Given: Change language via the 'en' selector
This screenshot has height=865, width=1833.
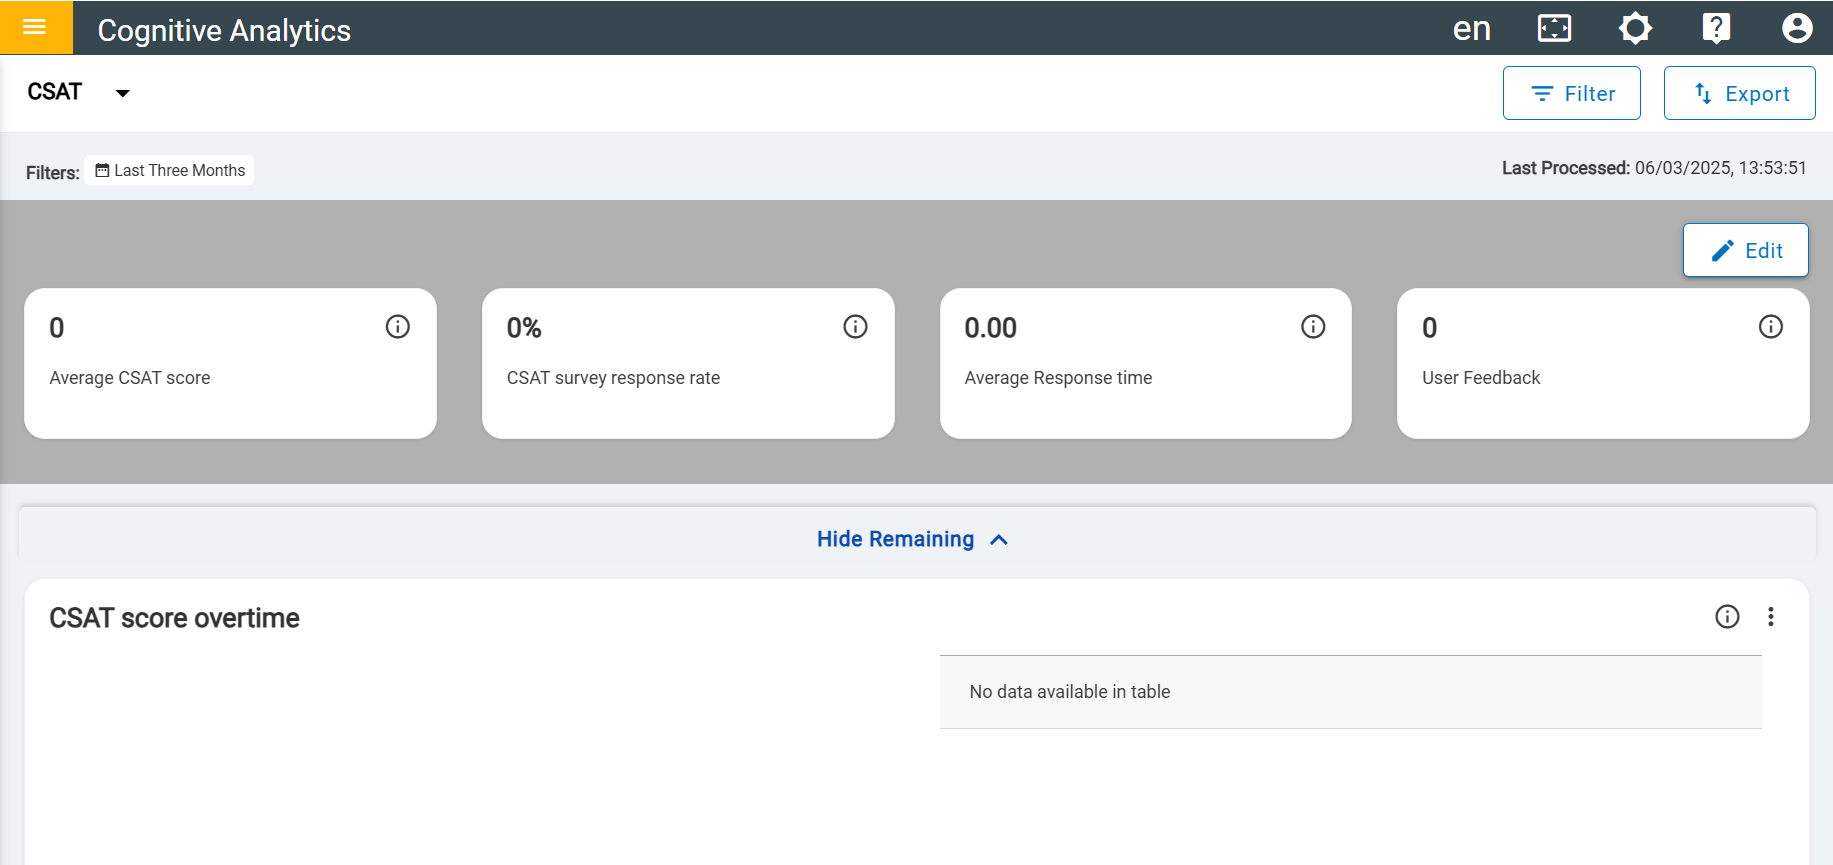Looking at the screenshot, I should (1471, 29).
